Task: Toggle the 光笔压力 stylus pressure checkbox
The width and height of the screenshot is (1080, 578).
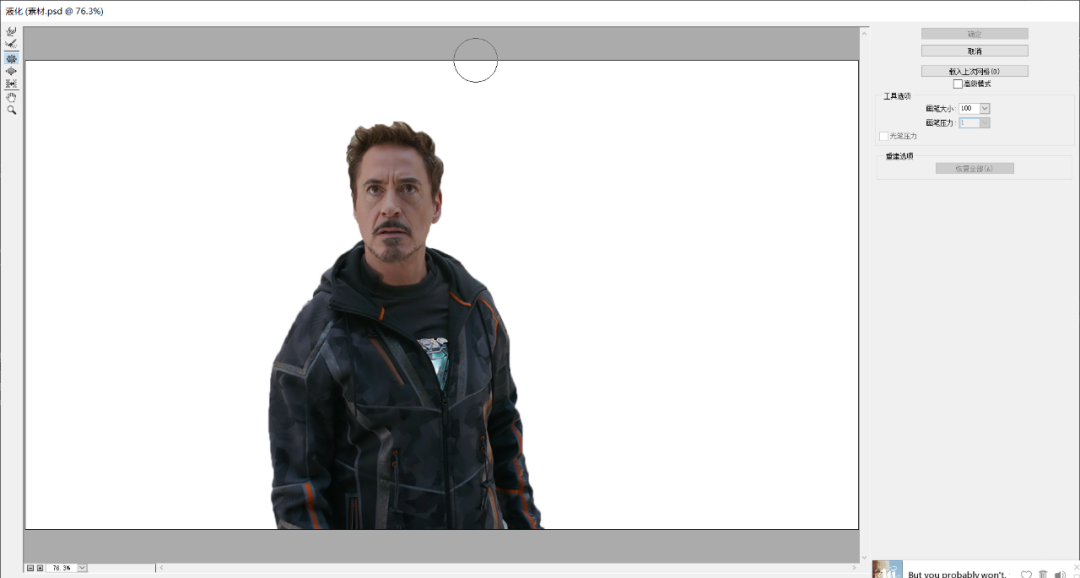Action: point(884,136)
